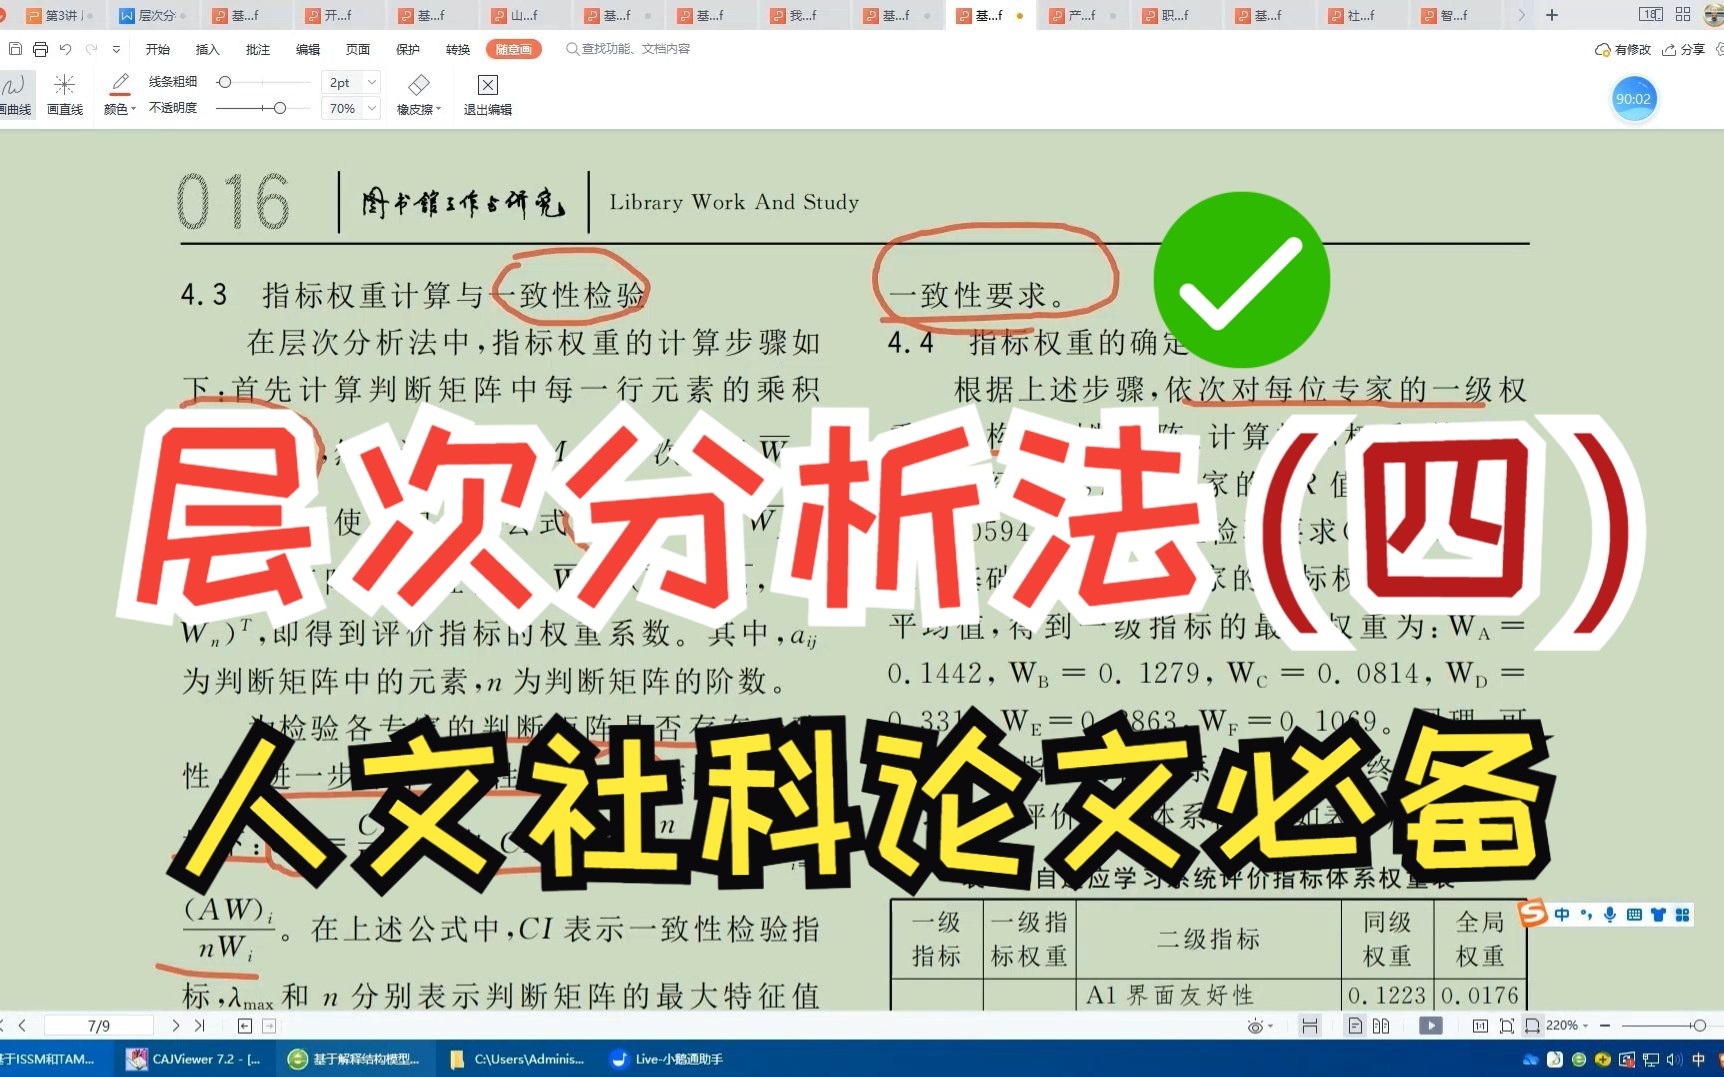Switch to the 插入 ribbon tab
1724x1077 pixels.
[209, 48]
